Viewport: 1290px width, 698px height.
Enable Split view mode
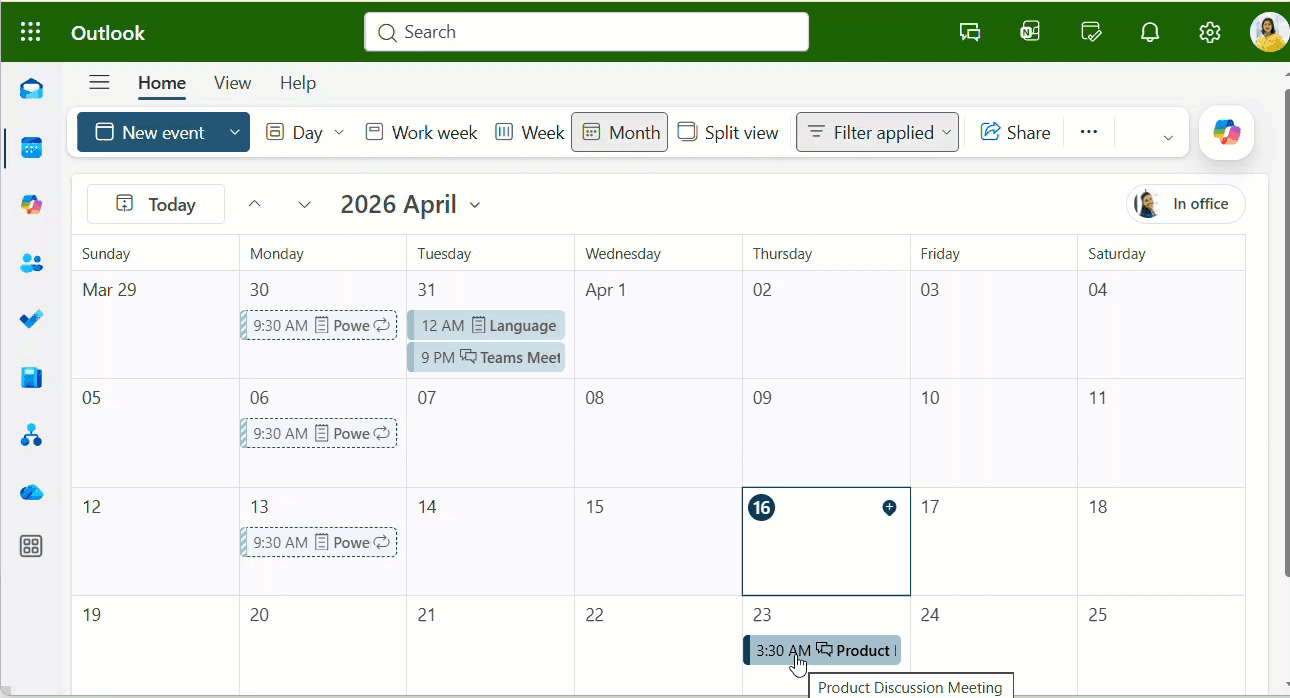728,131
